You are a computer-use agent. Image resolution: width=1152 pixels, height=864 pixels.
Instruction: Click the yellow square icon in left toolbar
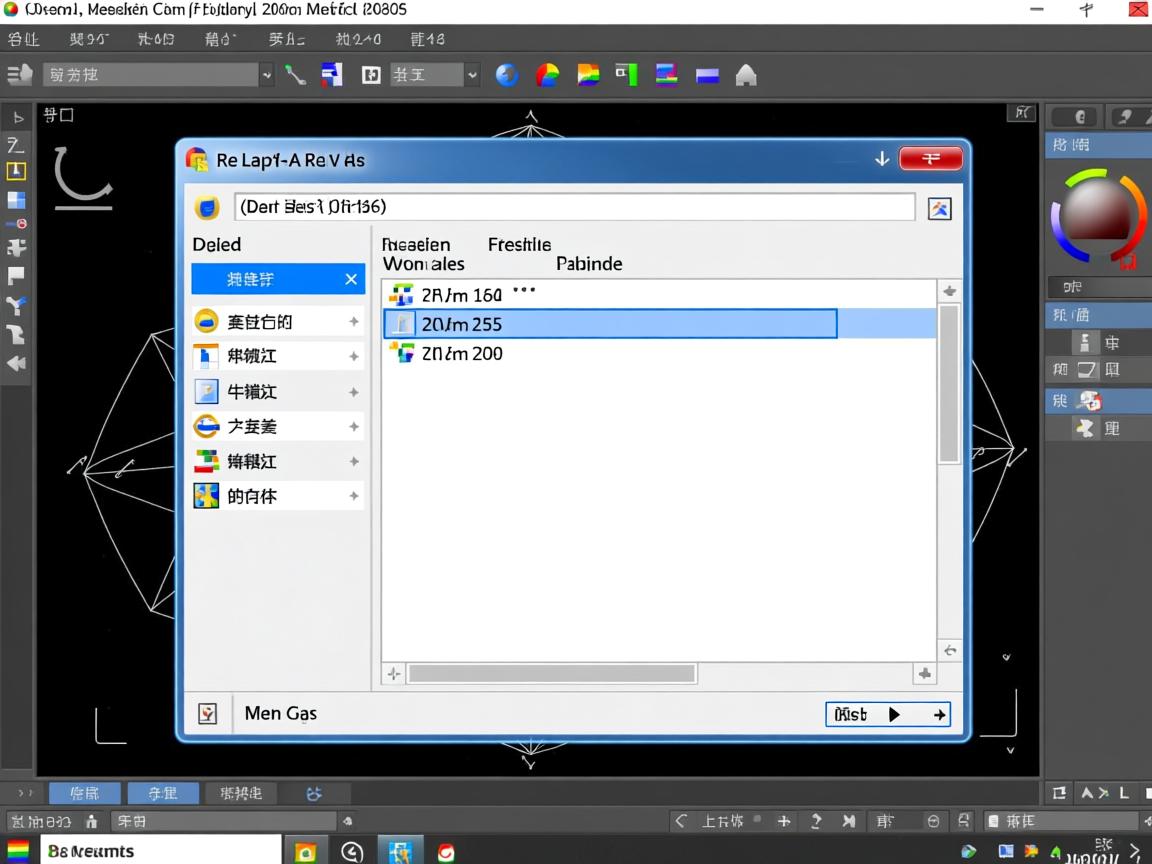pyautogui.click(x=16, y=171)
